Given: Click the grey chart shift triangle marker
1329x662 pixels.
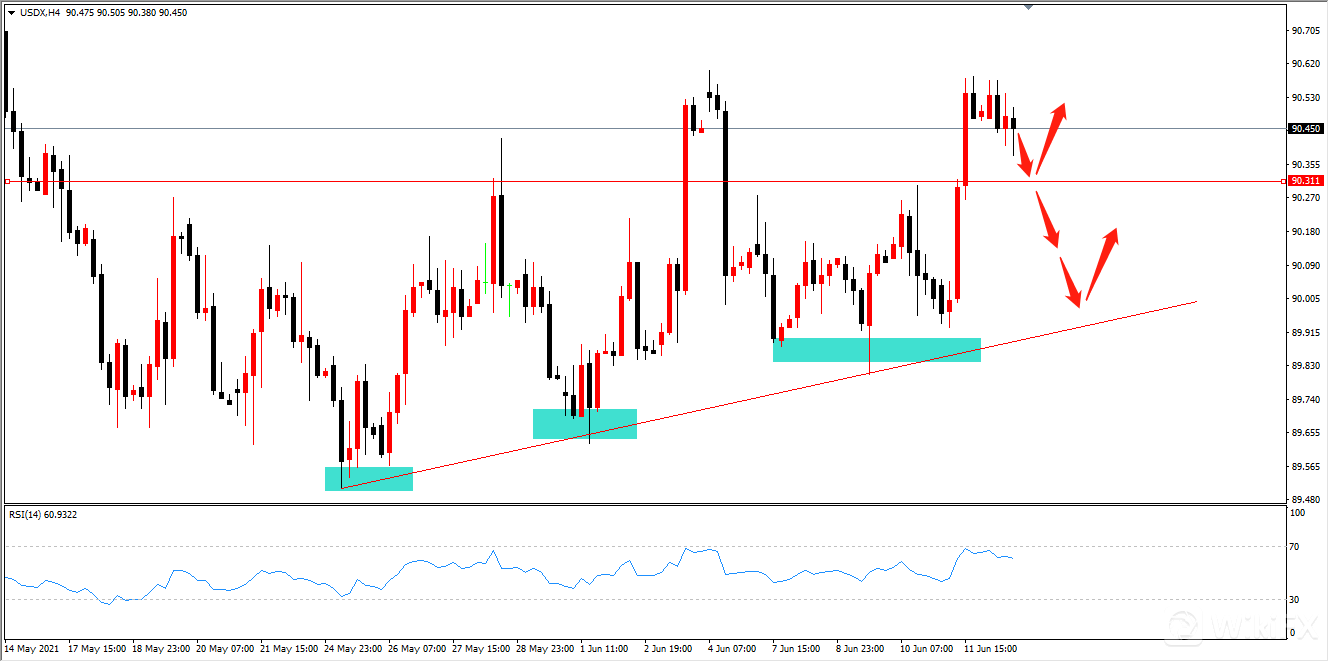Looking at the screenshot, I should coord(1029,7).
